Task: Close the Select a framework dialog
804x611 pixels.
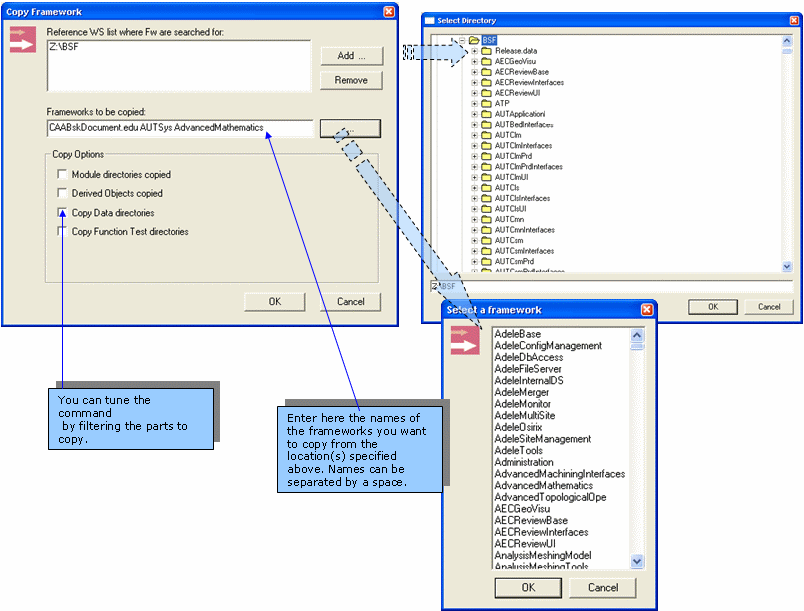Action: (x=647, y=310)
